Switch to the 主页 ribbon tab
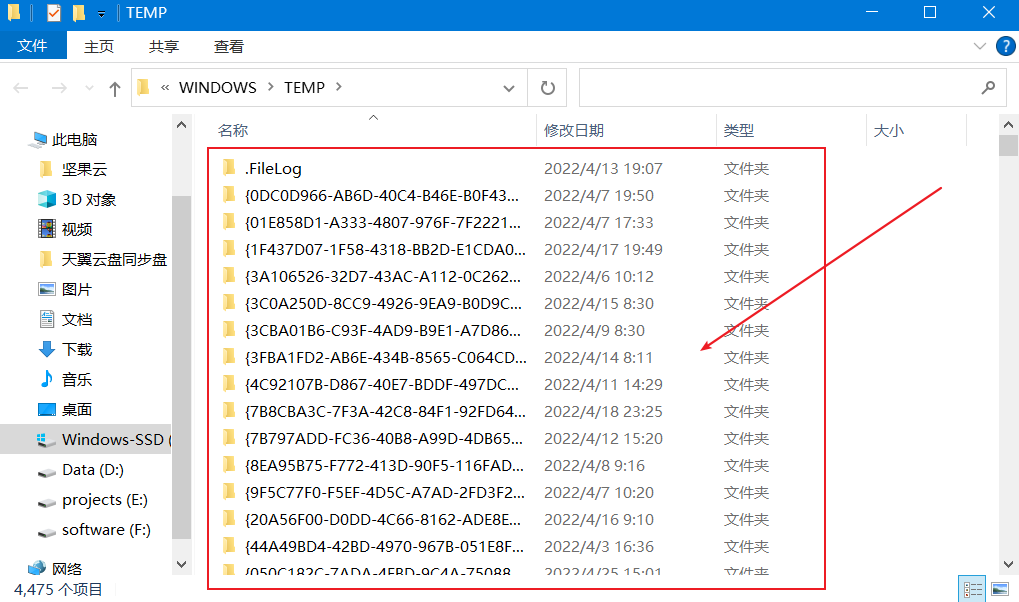The image size is (1019, 602). coord(99,47)
